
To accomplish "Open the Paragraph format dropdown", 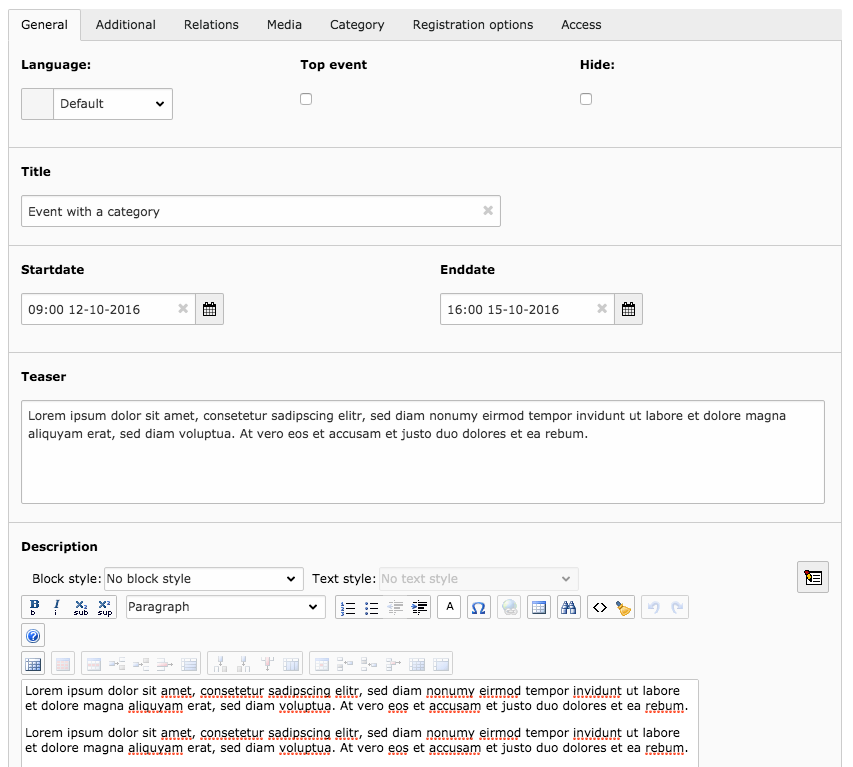I will 225,607.
